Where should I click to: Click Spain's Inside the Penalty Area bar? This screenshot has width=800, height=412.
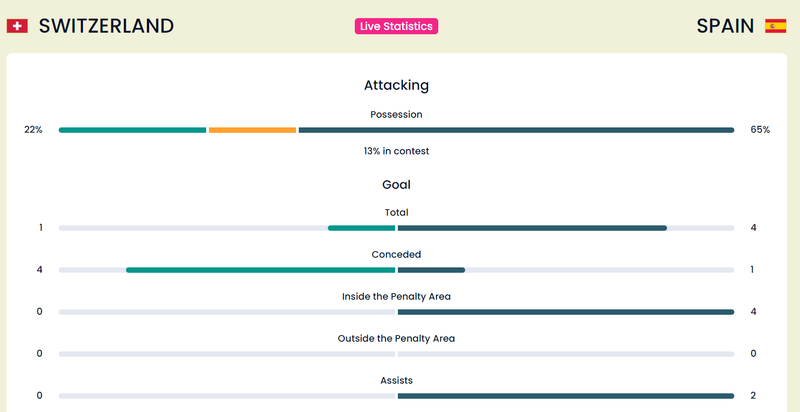(x=566, y=312)
